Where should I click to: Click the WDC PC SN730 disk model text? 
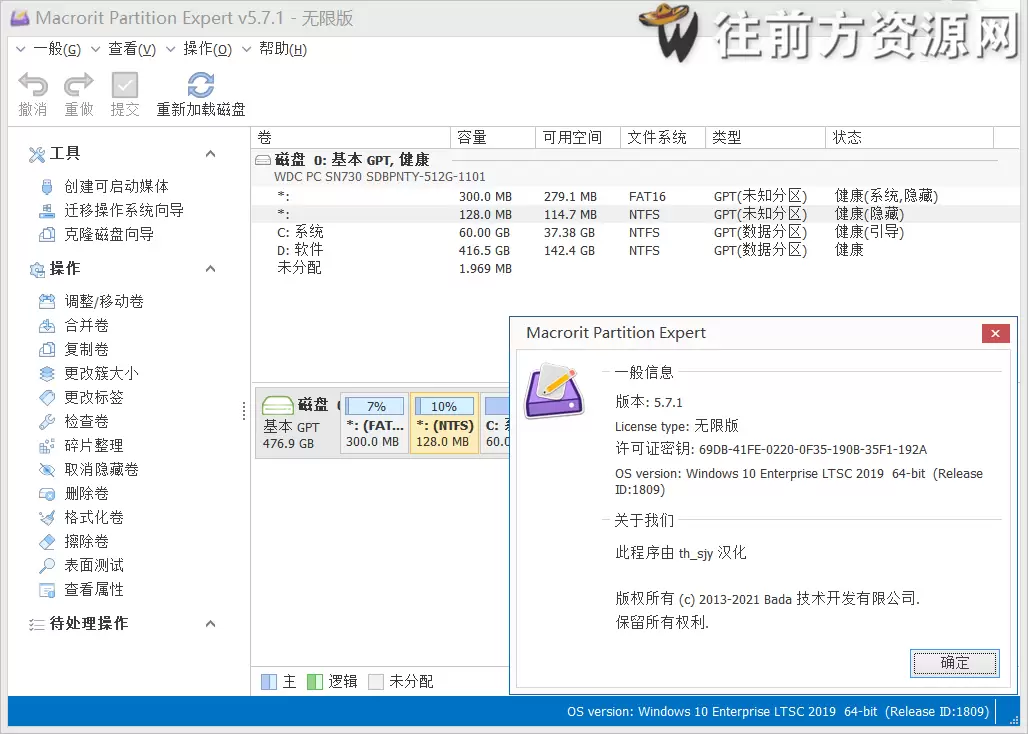(380, 177)
